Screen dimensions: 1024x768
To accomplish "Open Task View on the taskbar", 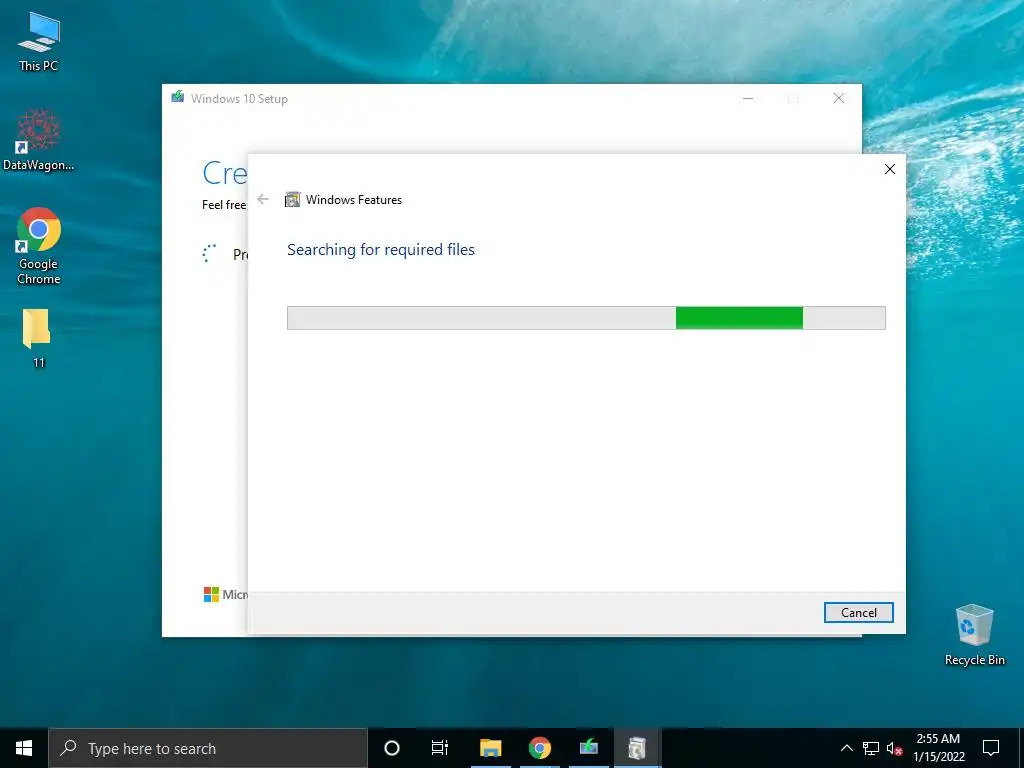I will [x=440, y=748].
